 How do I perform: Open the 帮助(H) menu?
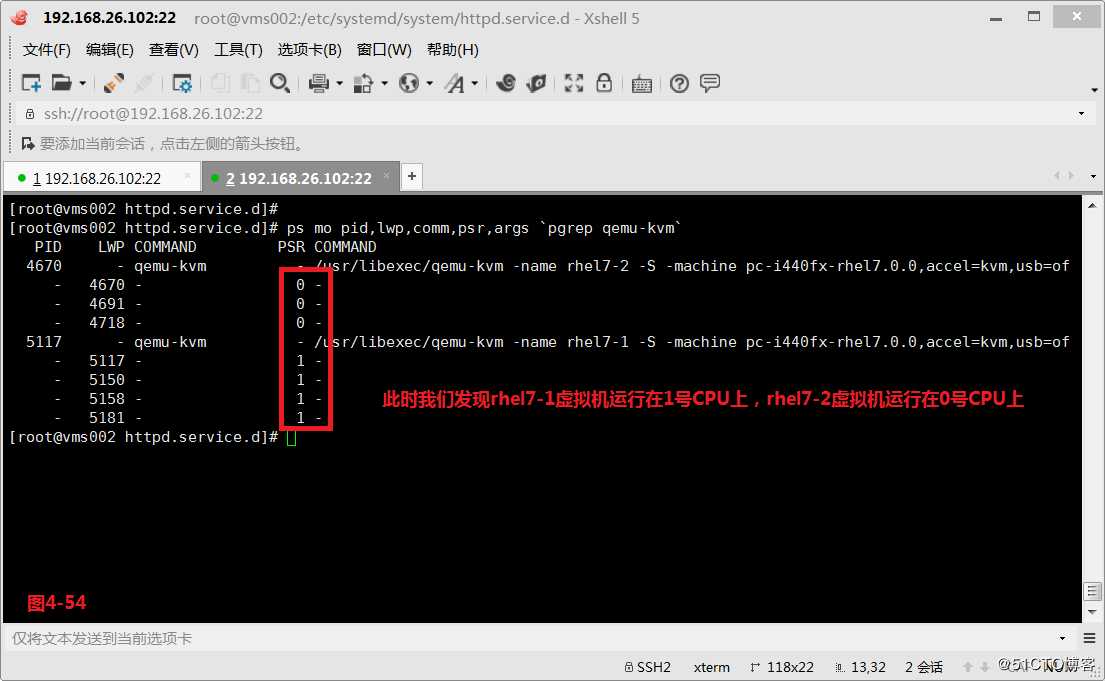tap(452, 50)
